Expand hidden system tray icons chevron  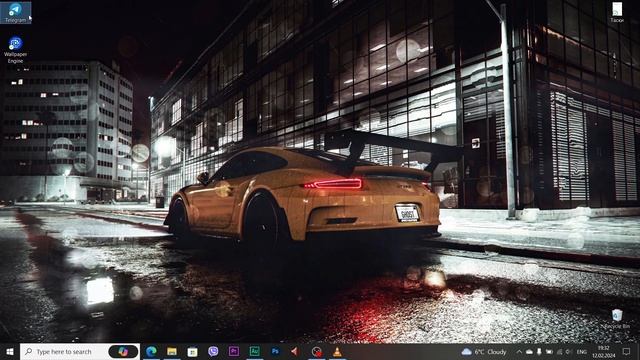pyautogui.click(x=519, y=351)
